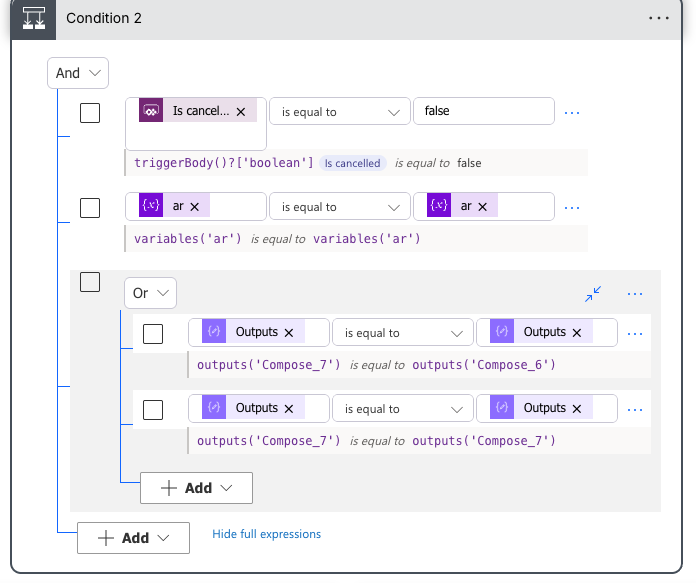Screen dimensions: 696x583
Task: Open ellipsis menu for Compose_6 comparison row
Action: coord(635,334)
